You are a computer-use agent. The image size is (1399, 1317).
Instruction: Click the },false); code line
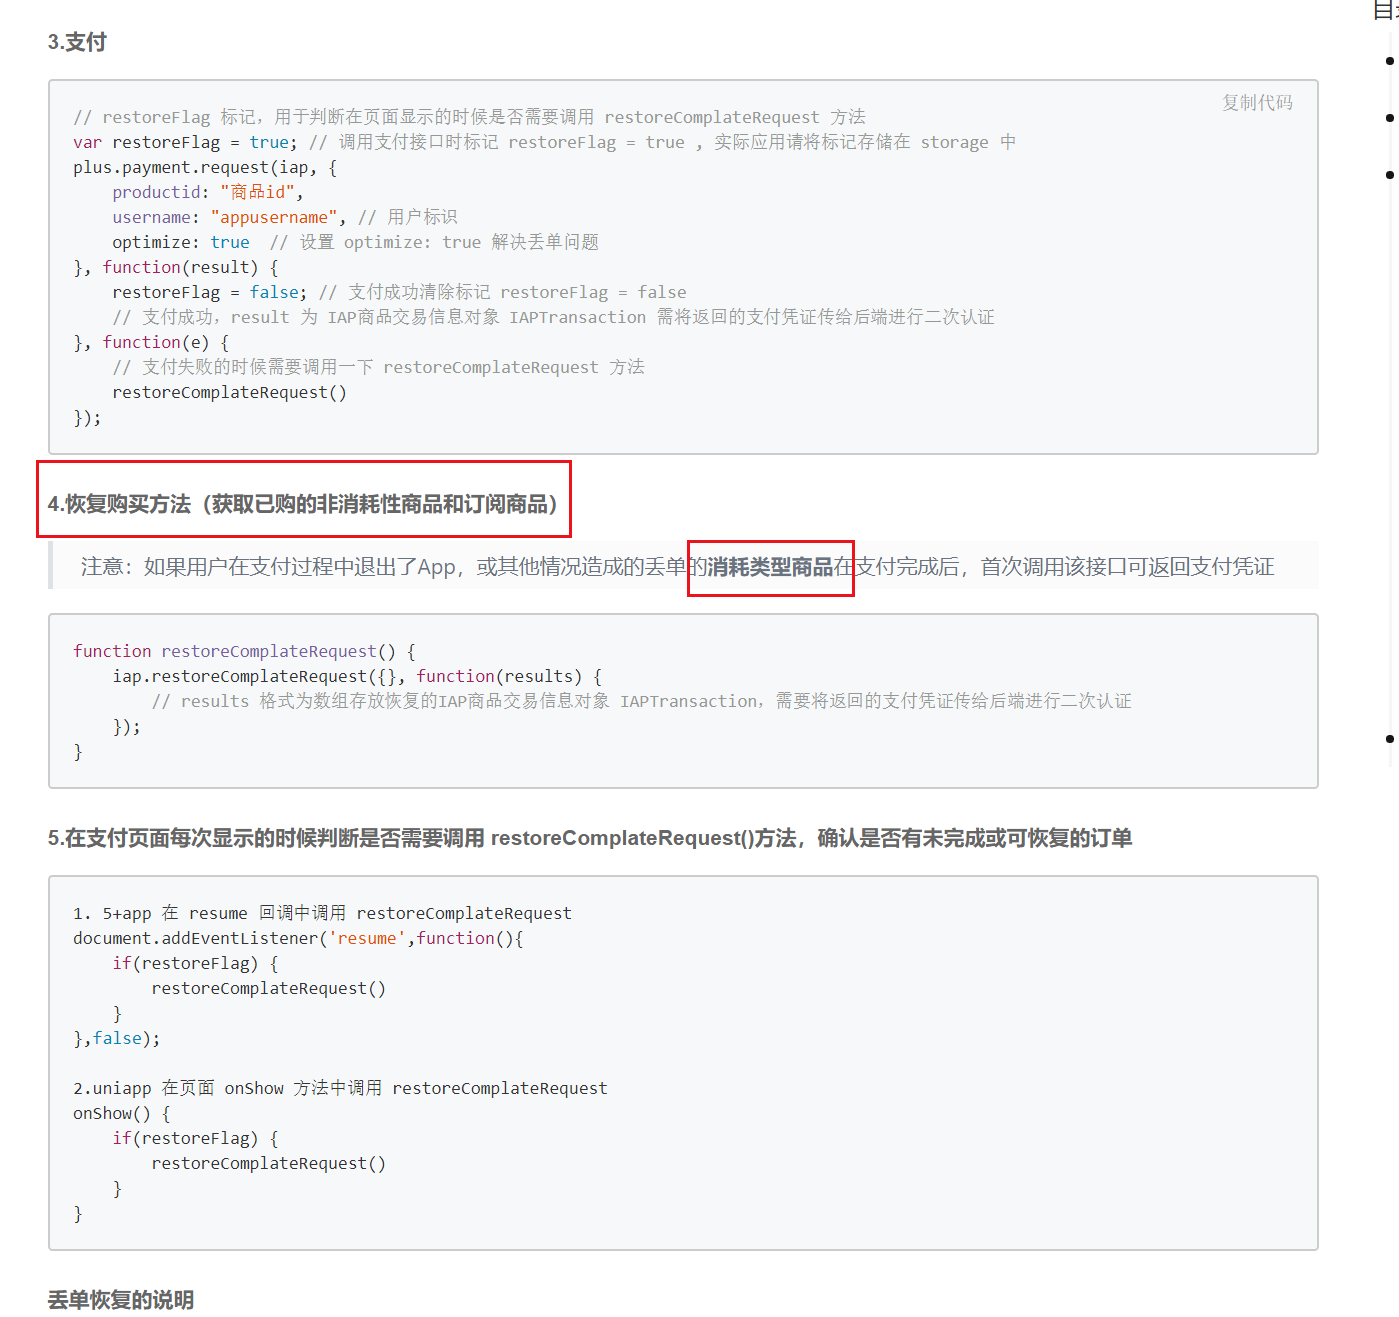point(116,1038)
